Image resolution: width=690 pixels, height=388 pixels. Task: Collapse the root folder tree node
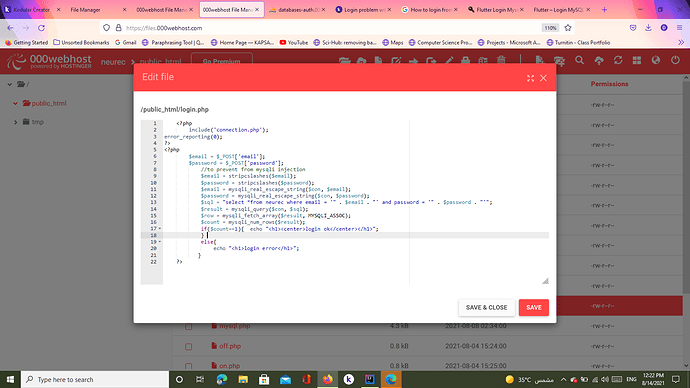[x=10, y=84]
